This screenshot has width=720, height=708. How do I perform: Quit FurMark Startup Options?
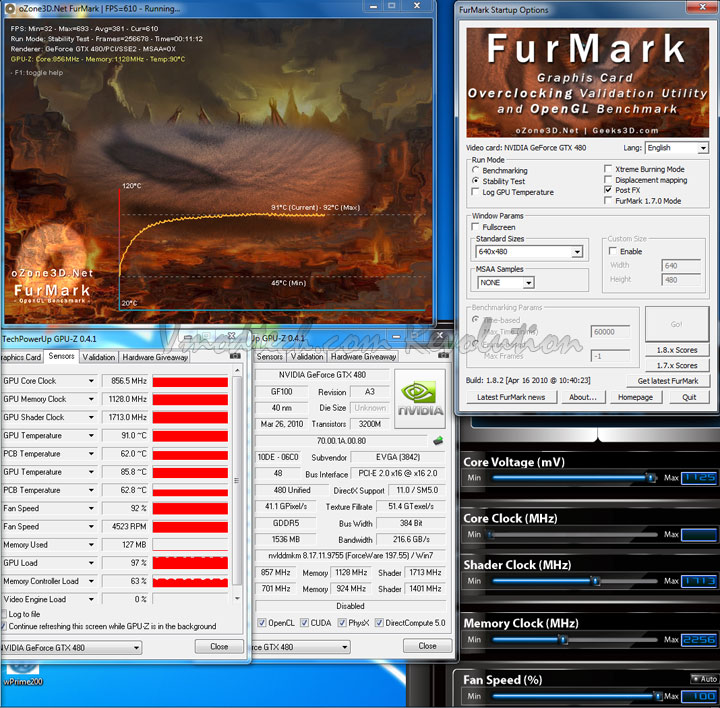pos(689,397)
